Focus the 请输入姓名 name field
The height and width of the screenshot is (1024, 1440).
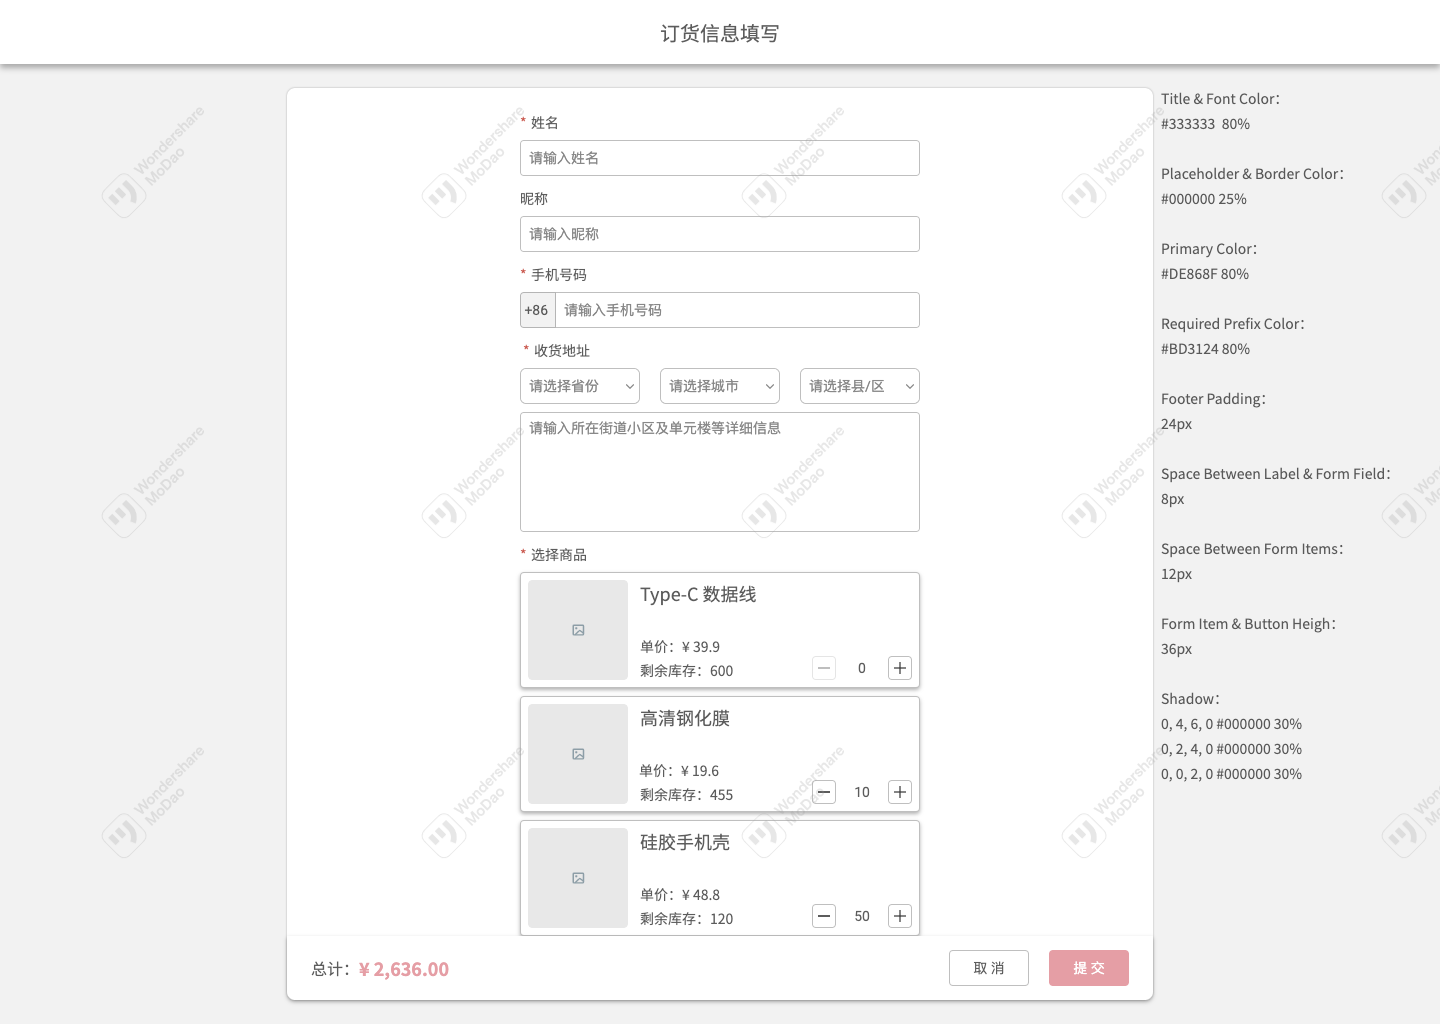point(720,158)
